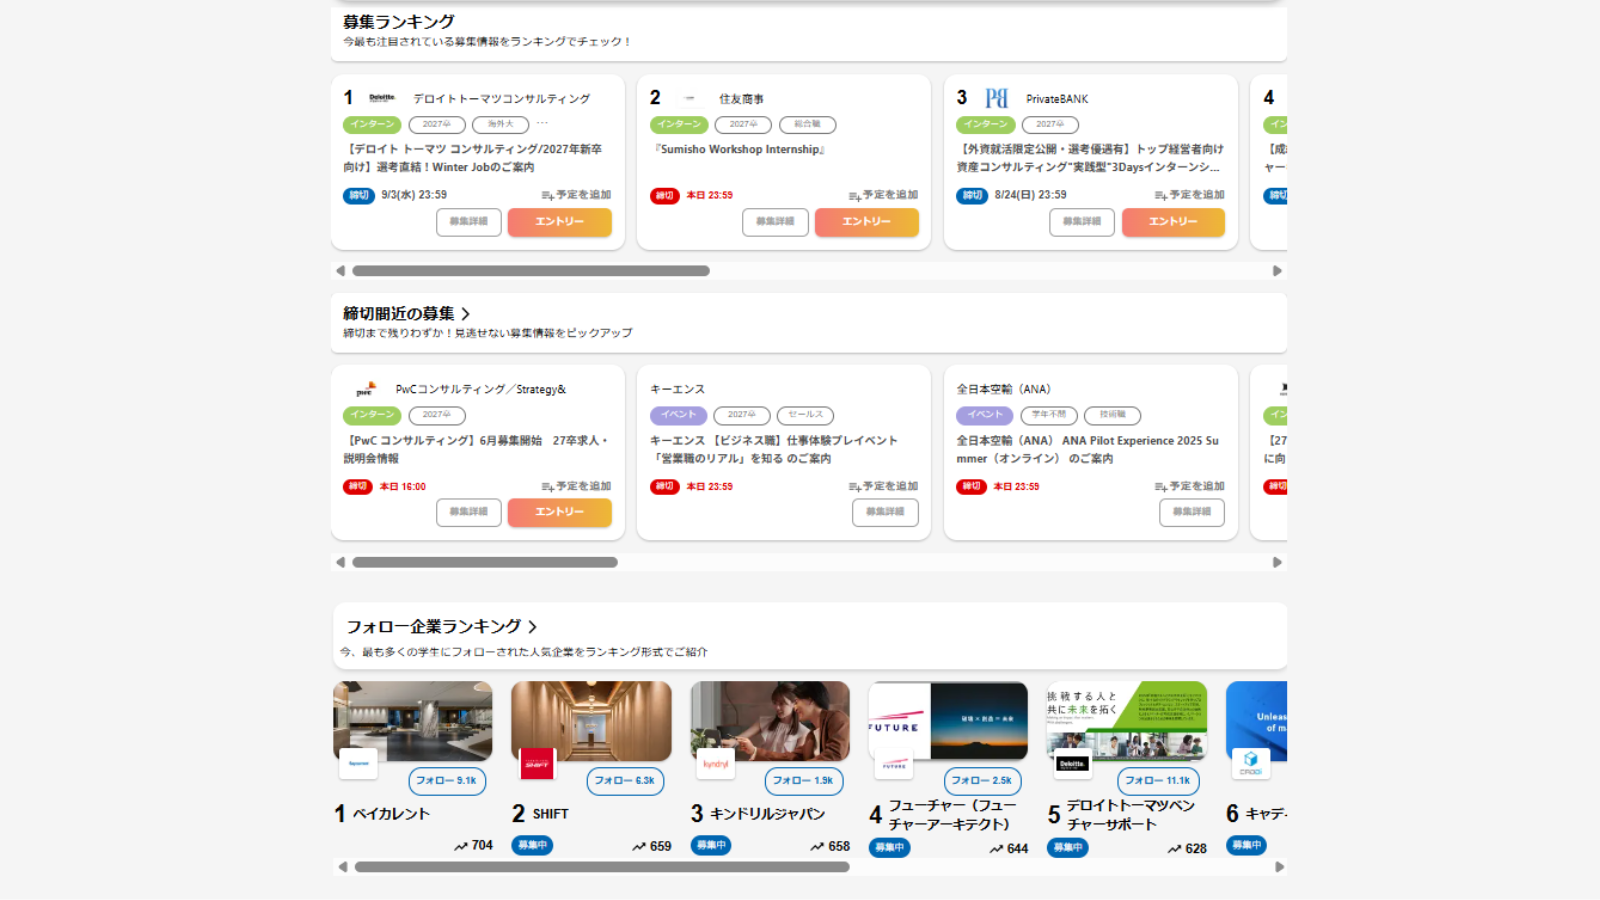Open the キンドリルジャパン thumbnail of two people
This screenshot has height=900, width=1600.
coord(770,720)
